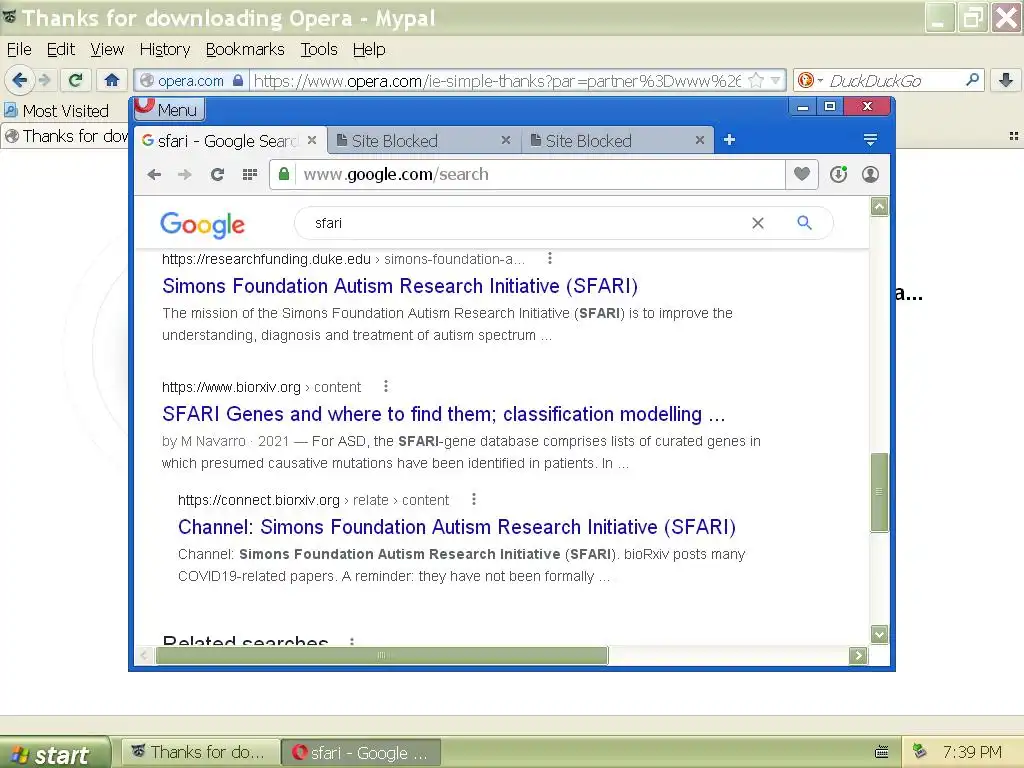Click the Opera vertical scrollbar thumb
The width and height of the screenshot is (1024, 768).
880,492
